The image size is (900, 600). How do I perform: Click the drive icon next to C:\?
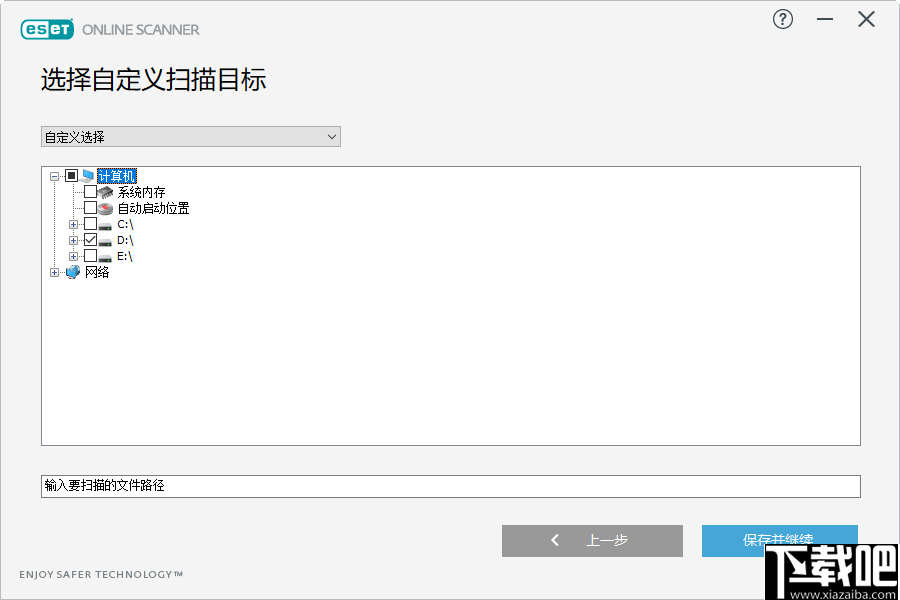pyautogui.click(x=103, y=224)
